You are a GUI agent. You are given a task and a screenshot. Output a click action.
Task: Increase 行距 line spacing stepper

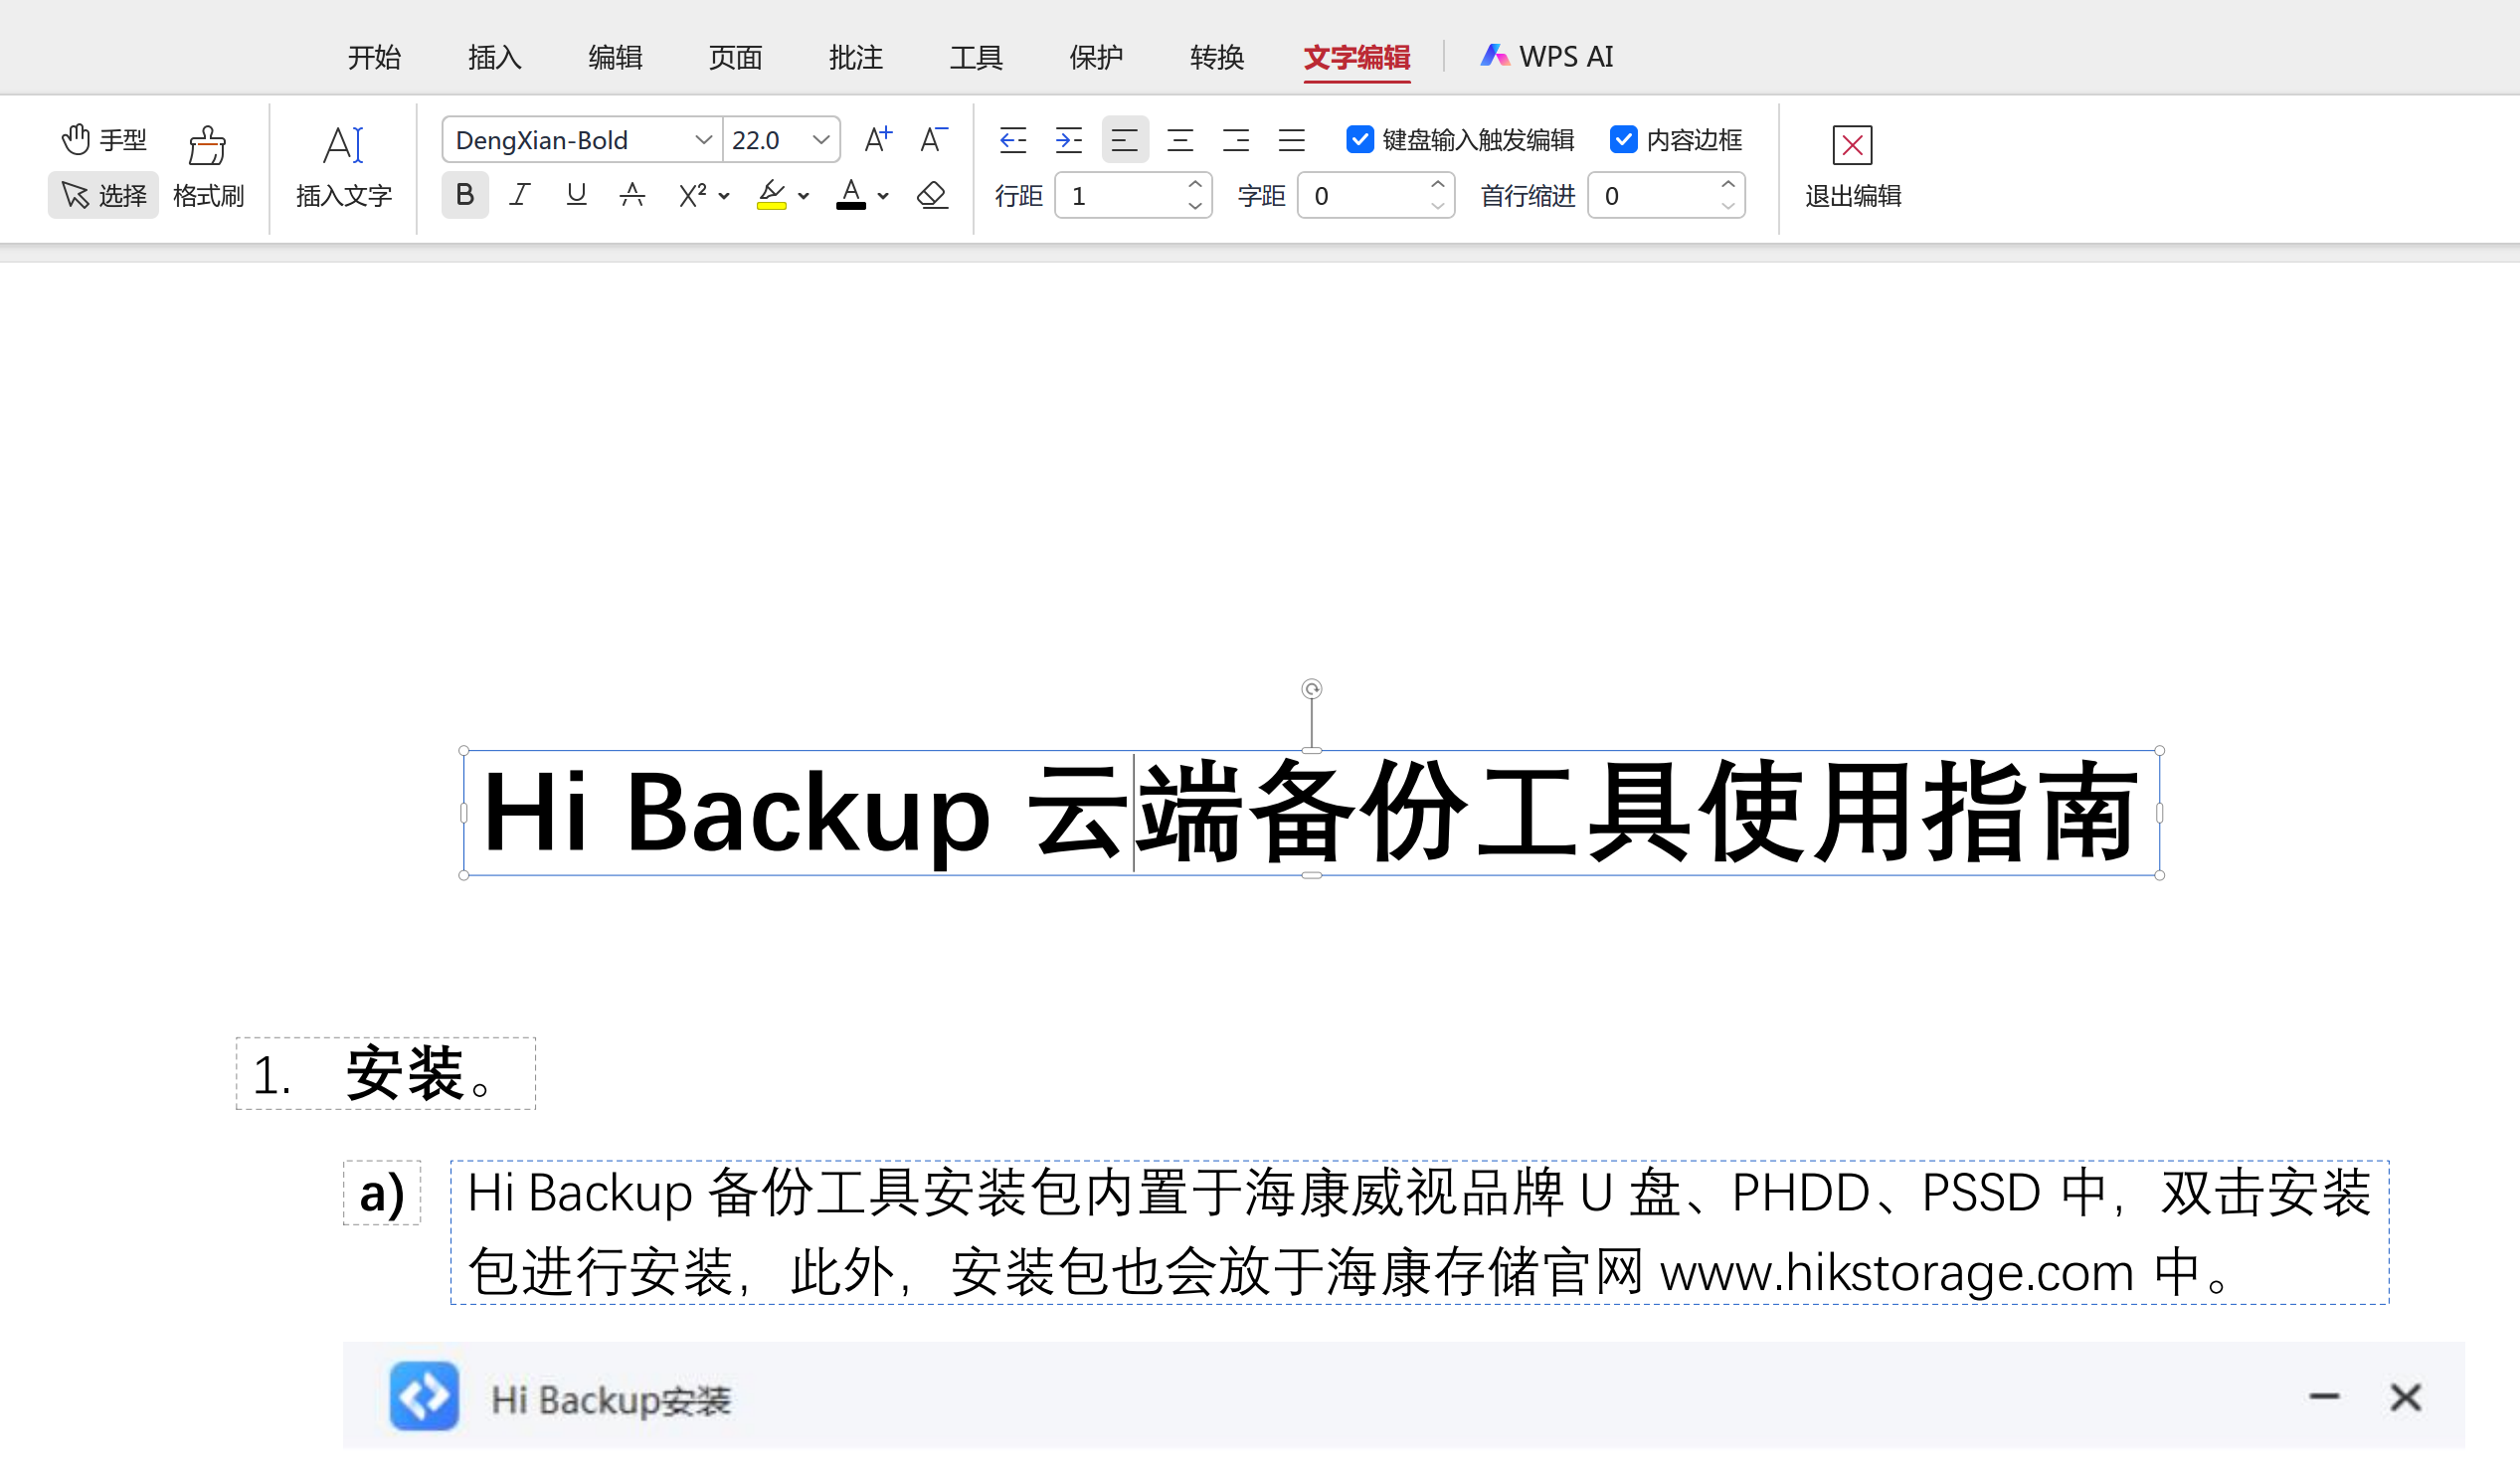coord(1195,185)
